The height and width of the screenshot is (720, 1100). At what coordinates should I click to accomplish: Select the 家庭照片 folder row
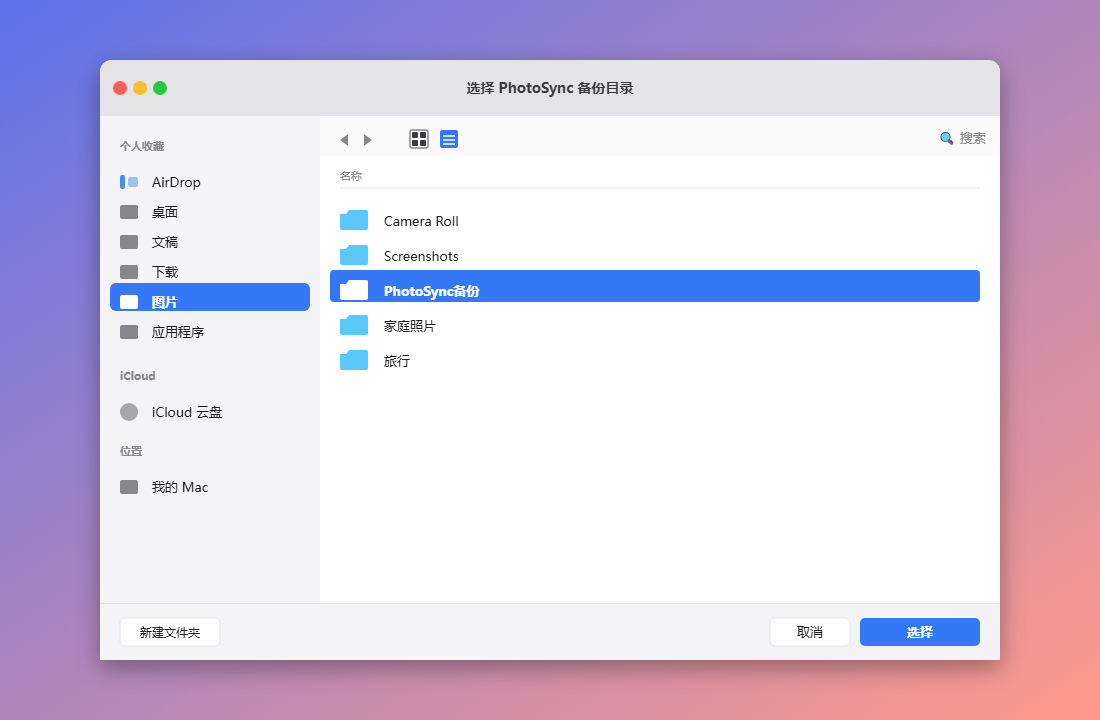(x=655, y=326)
